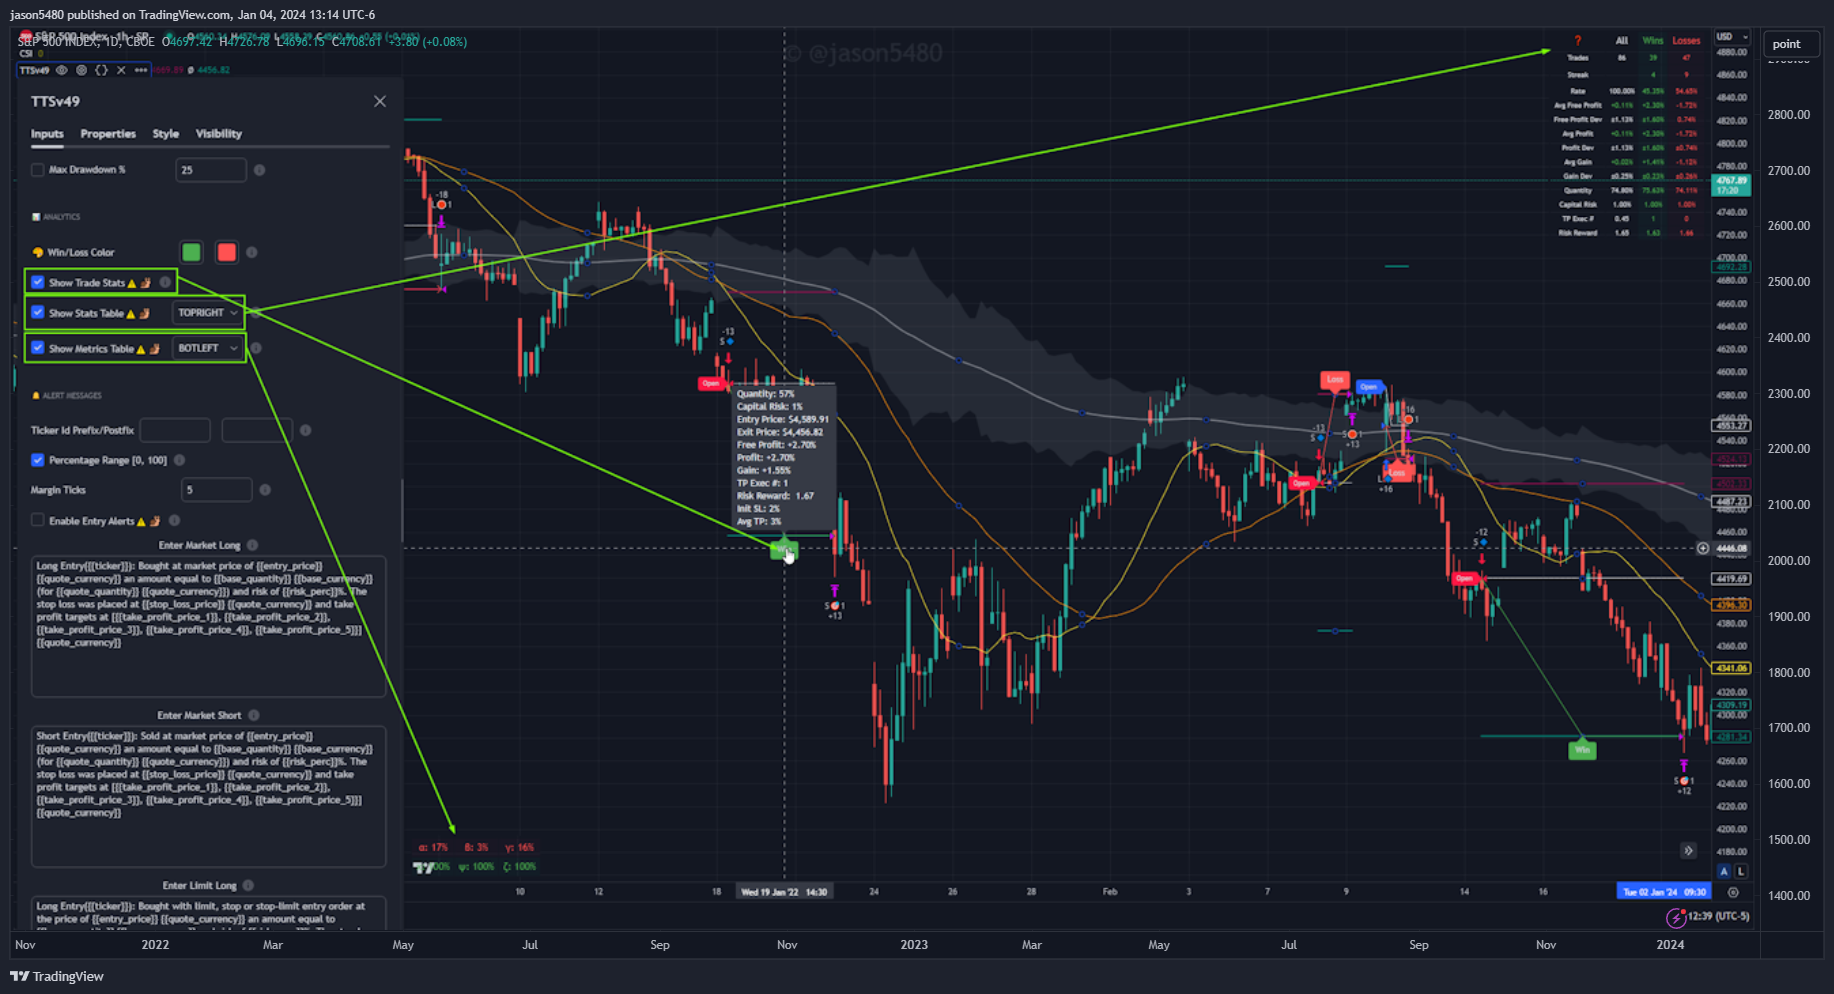This screenshot has width=1834, height=994.
Task: Enable the Max Drawdown % checkbox
Action: click(x=38, y=170)
